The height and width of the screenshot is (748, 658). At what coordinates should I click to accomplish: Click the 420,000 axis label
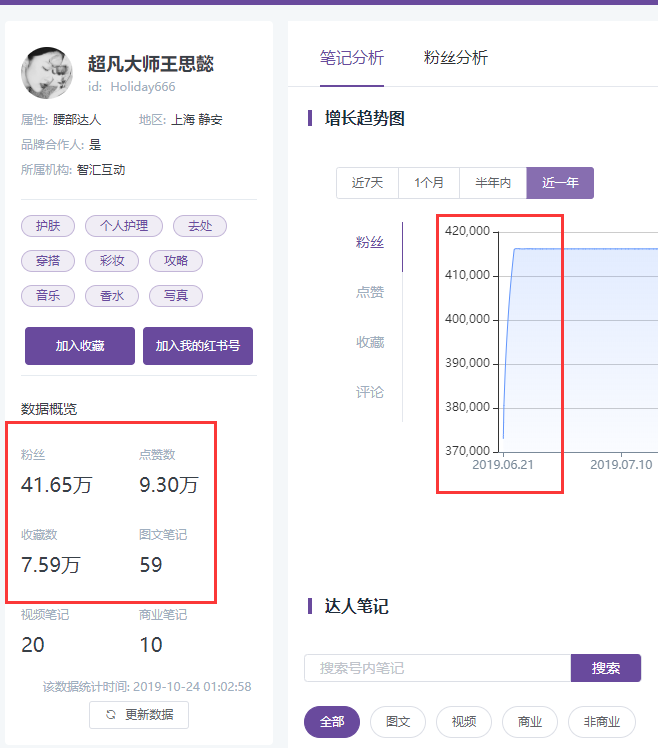click(468, 231)
